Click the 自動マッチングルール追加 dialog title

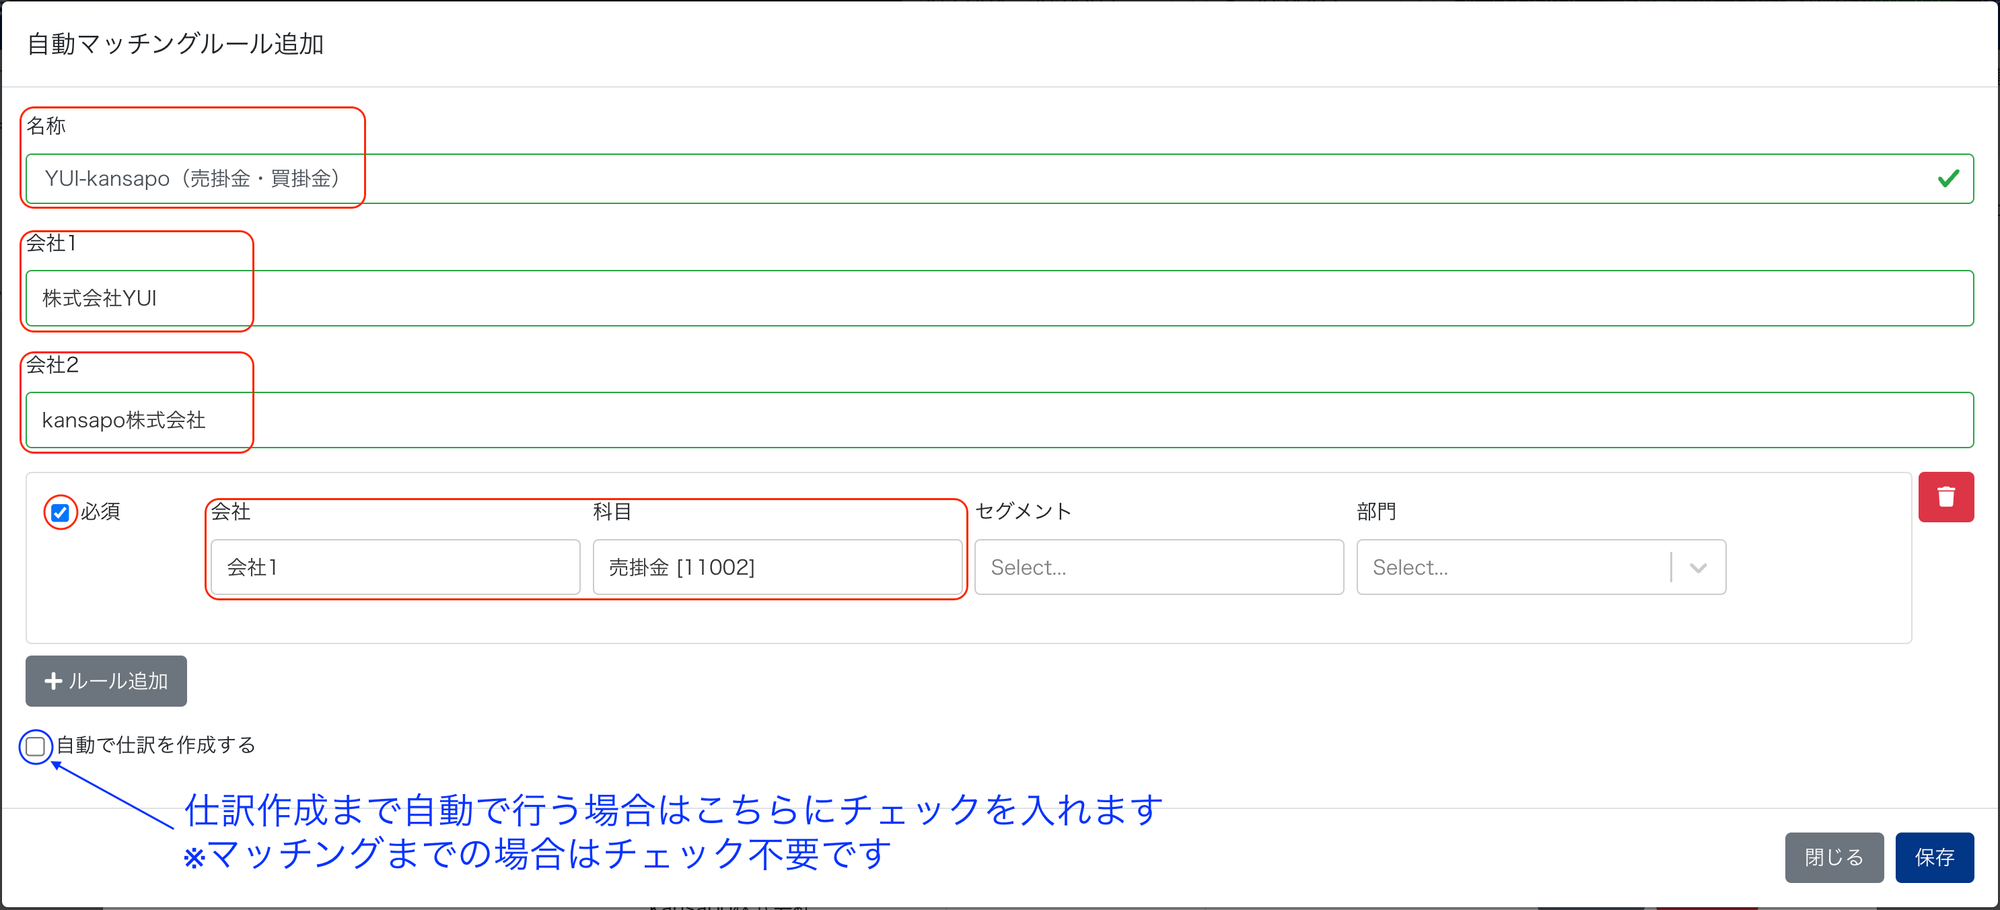pos(175,44)
